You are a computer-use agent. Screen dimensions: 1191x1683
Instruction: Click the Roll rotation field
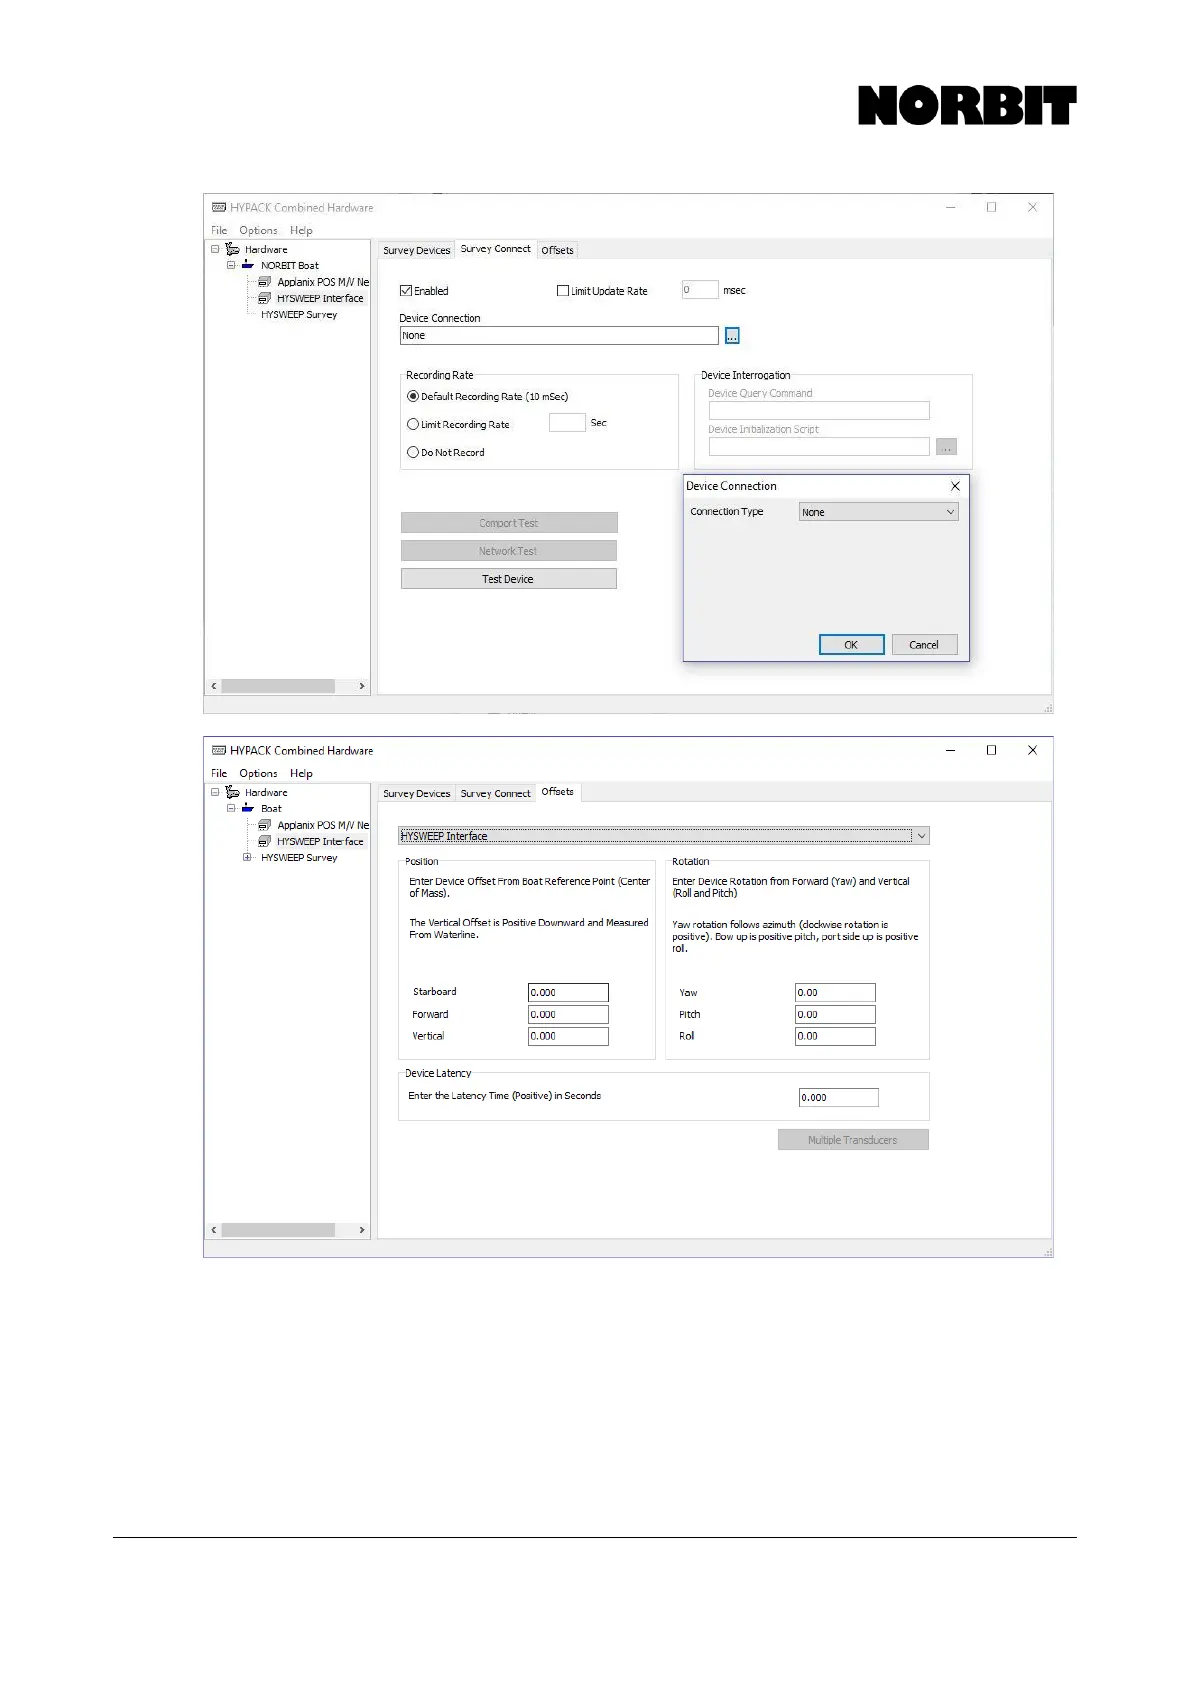coord(835,1036)
